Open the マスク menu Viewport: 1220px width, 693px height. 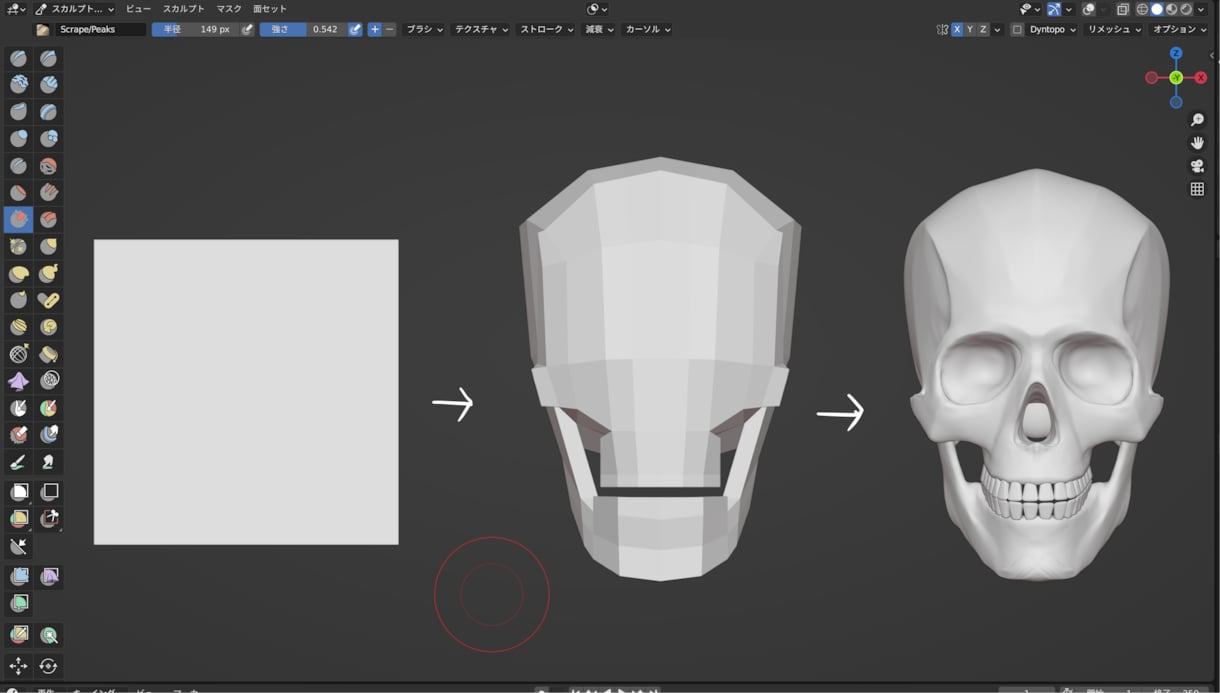[x=229, y=9]
